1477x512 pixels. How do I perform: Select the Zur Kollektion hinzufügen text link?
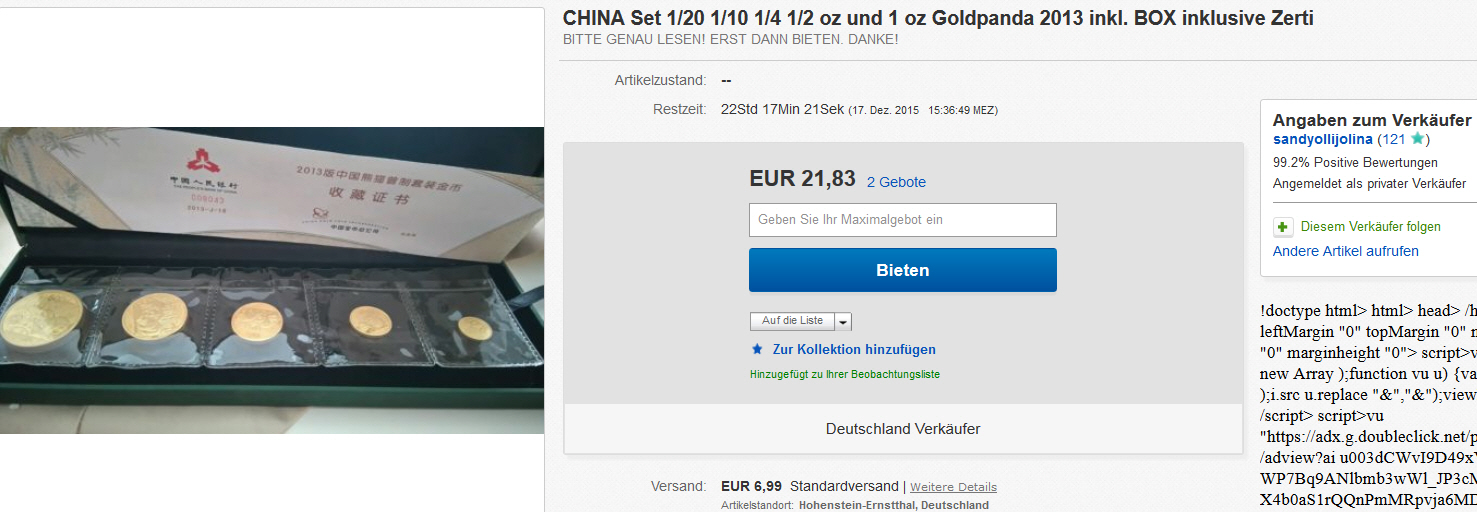click(x=854, y=349)
